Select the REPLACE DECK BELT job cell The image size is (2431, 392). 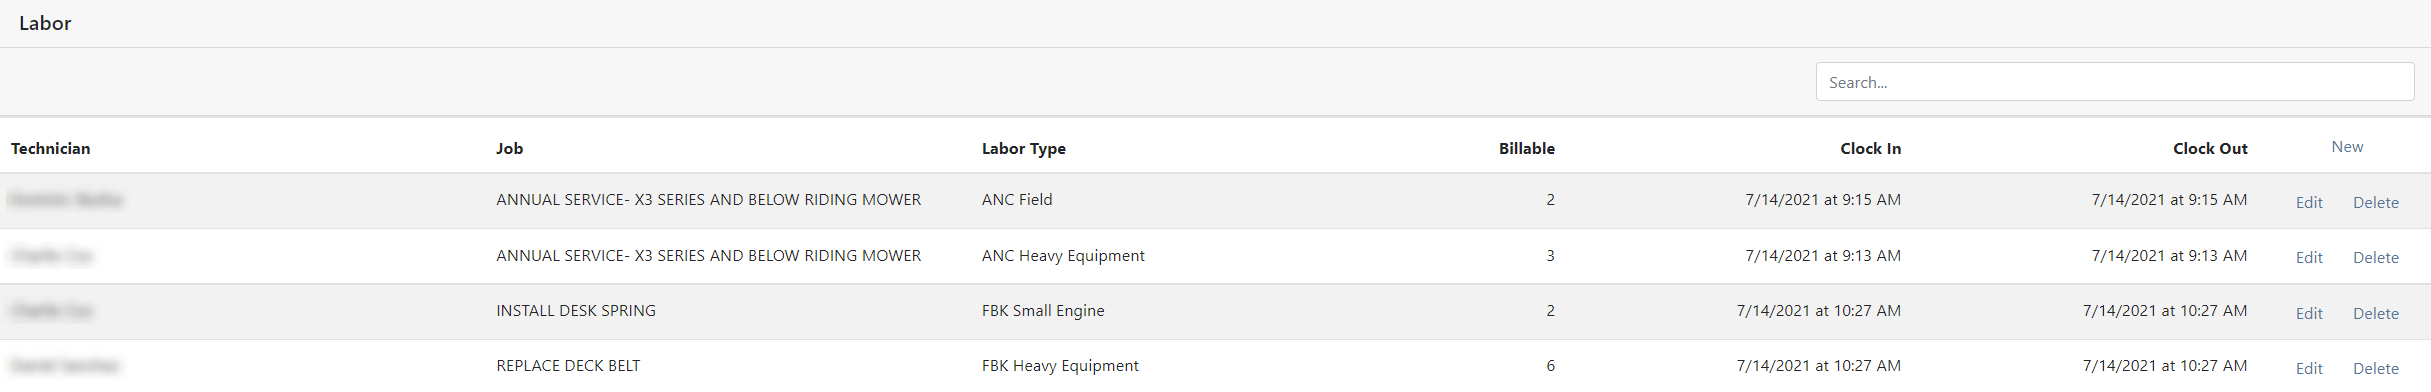568,365
